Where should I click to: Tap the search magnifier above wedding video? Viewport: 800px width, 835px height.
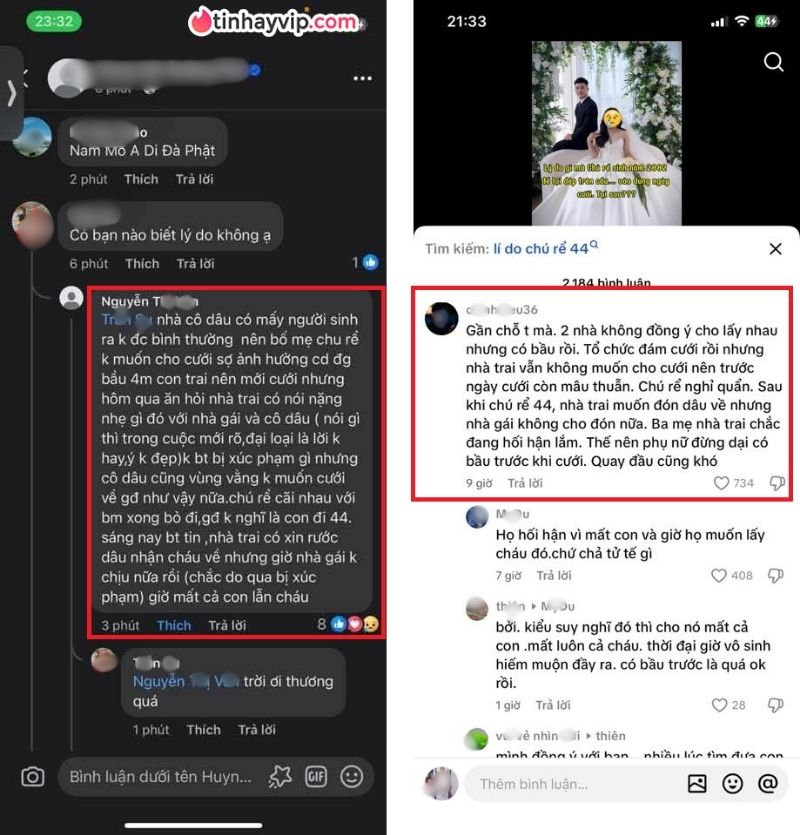(x=773, y=62)
